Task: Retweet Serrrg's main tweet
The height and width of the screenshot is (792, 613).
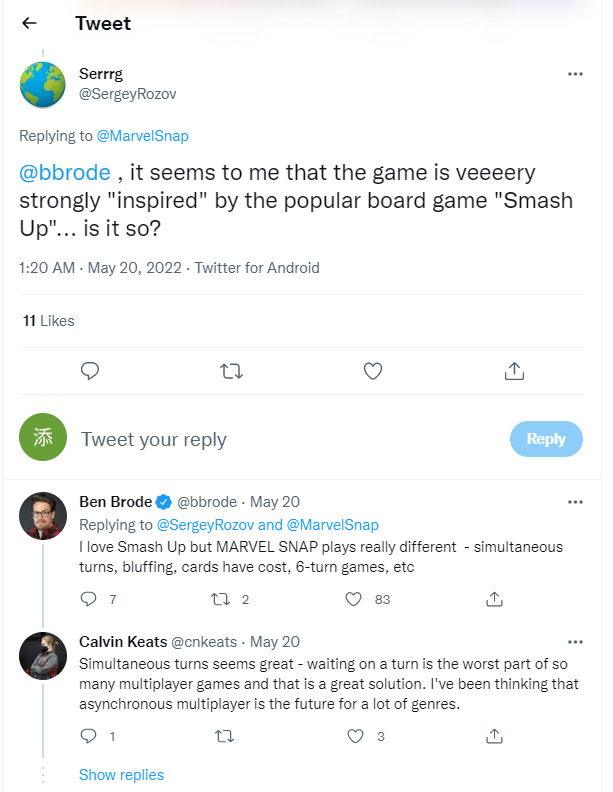Action: pyautogui.click(x=231, y=371)
